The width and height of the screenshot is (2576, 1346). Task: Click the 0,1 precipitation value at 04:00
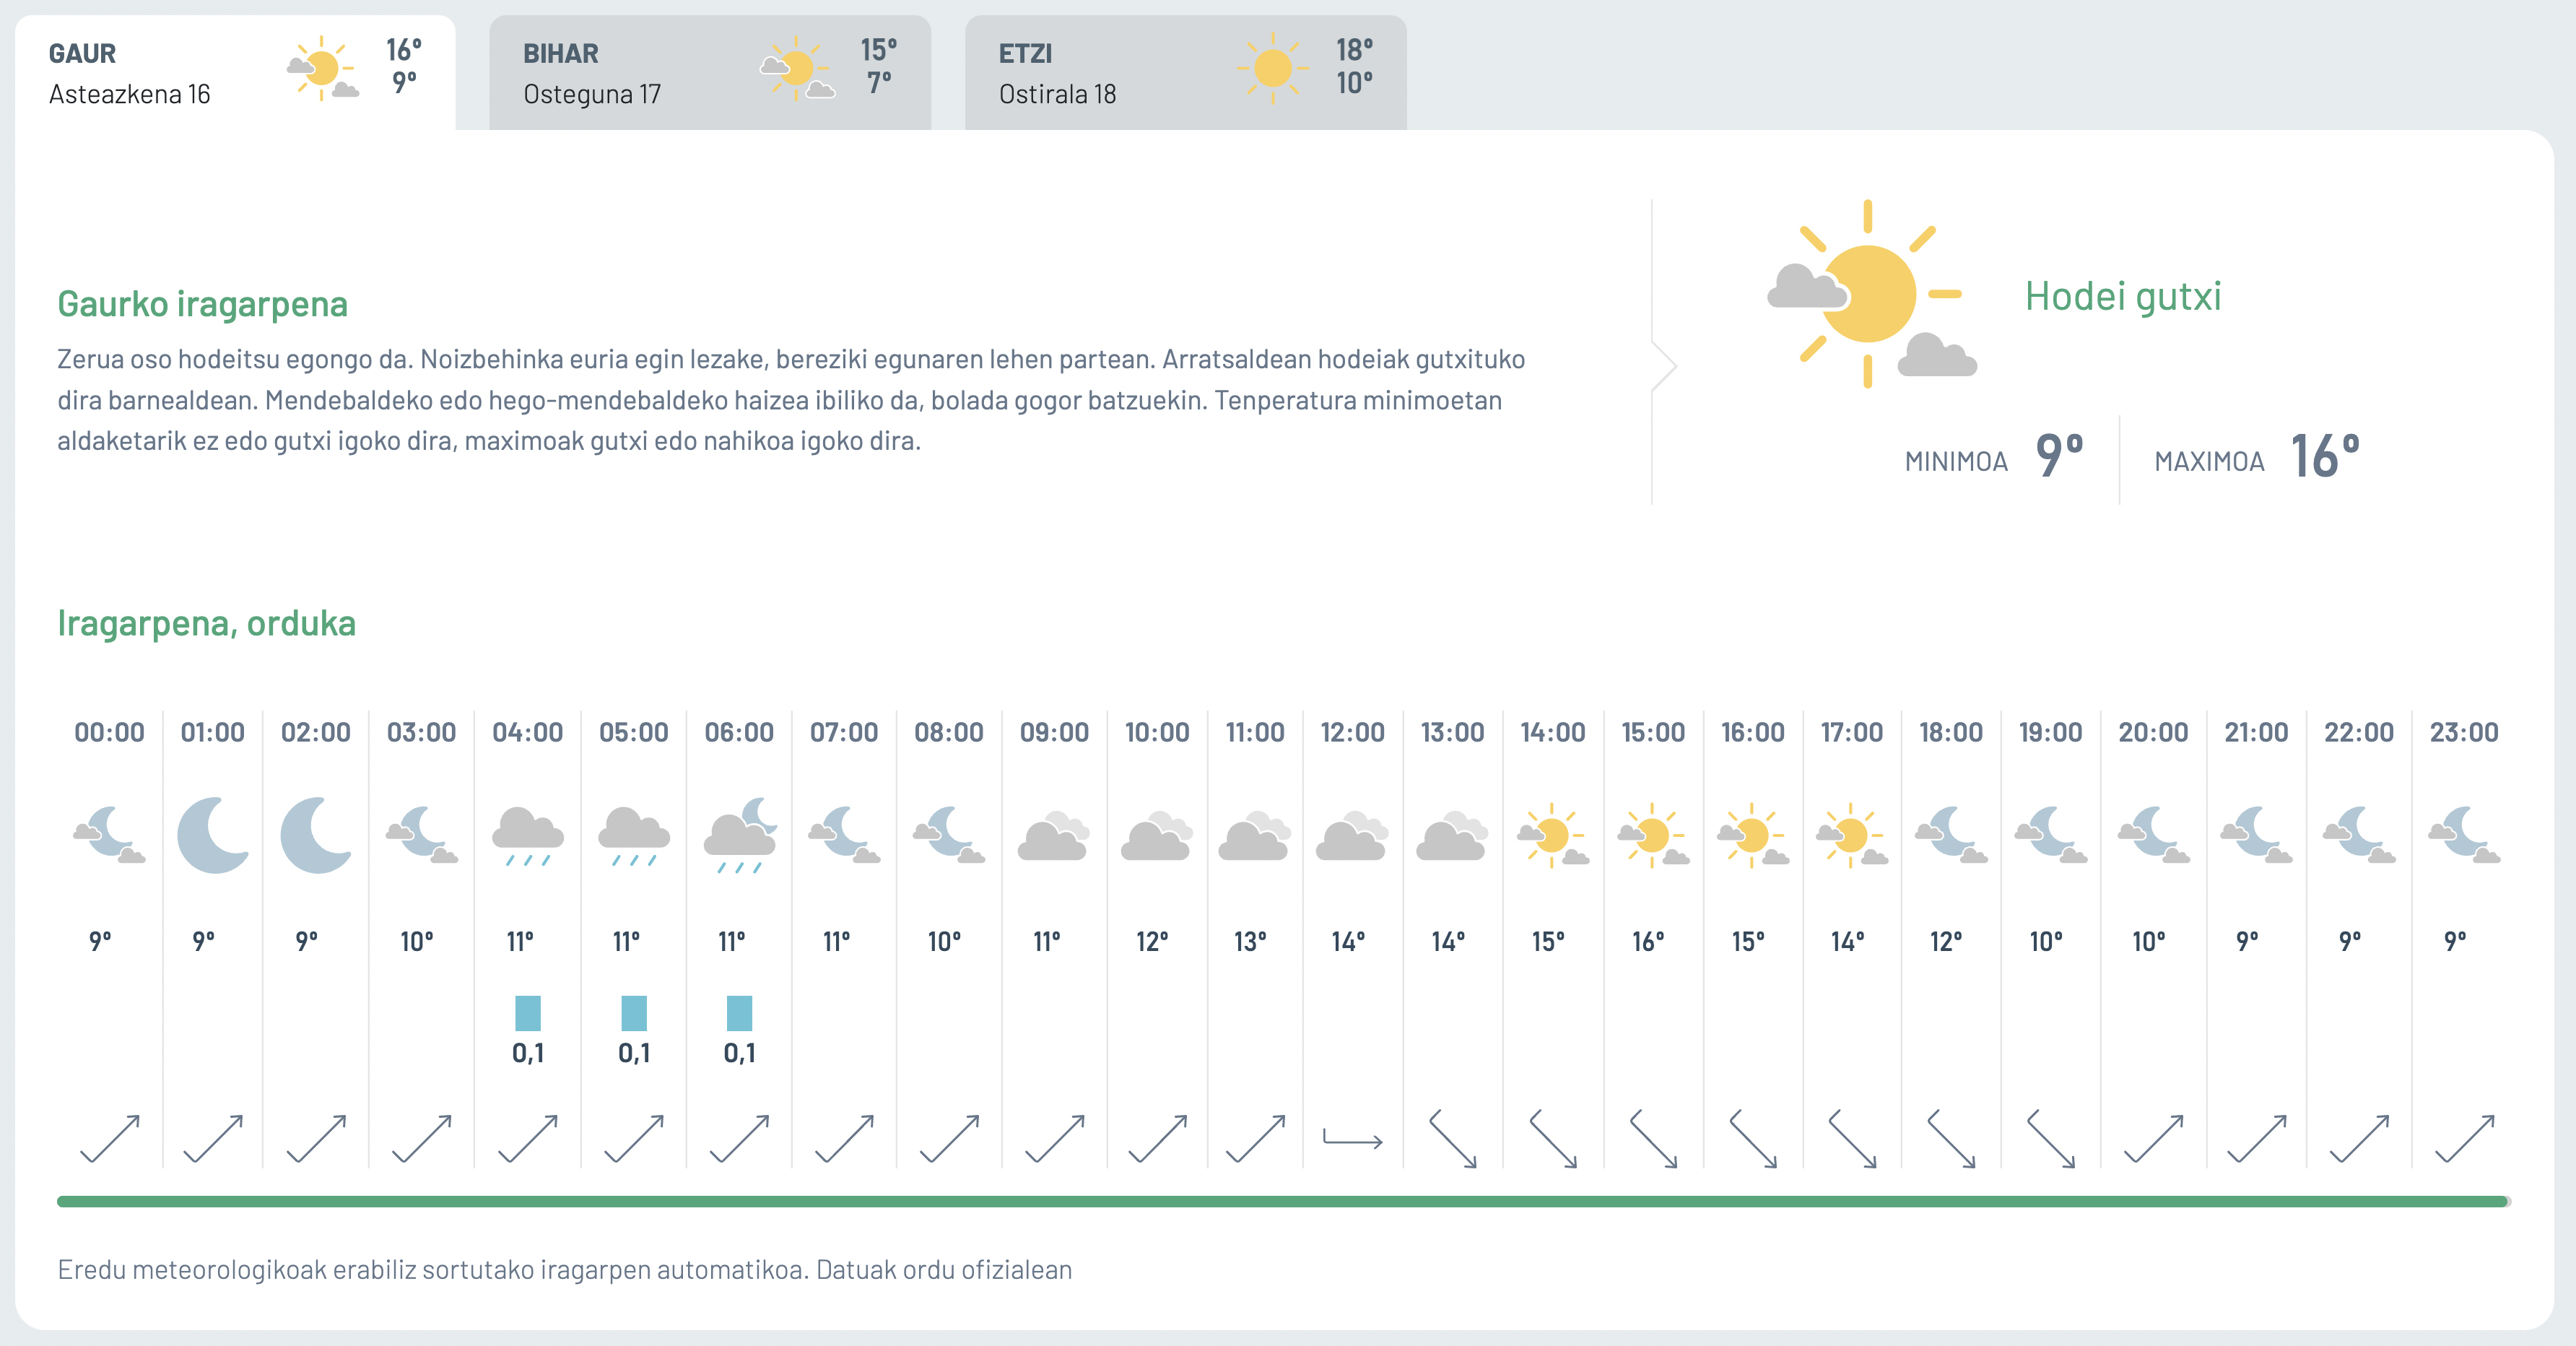click(528, 1052)
